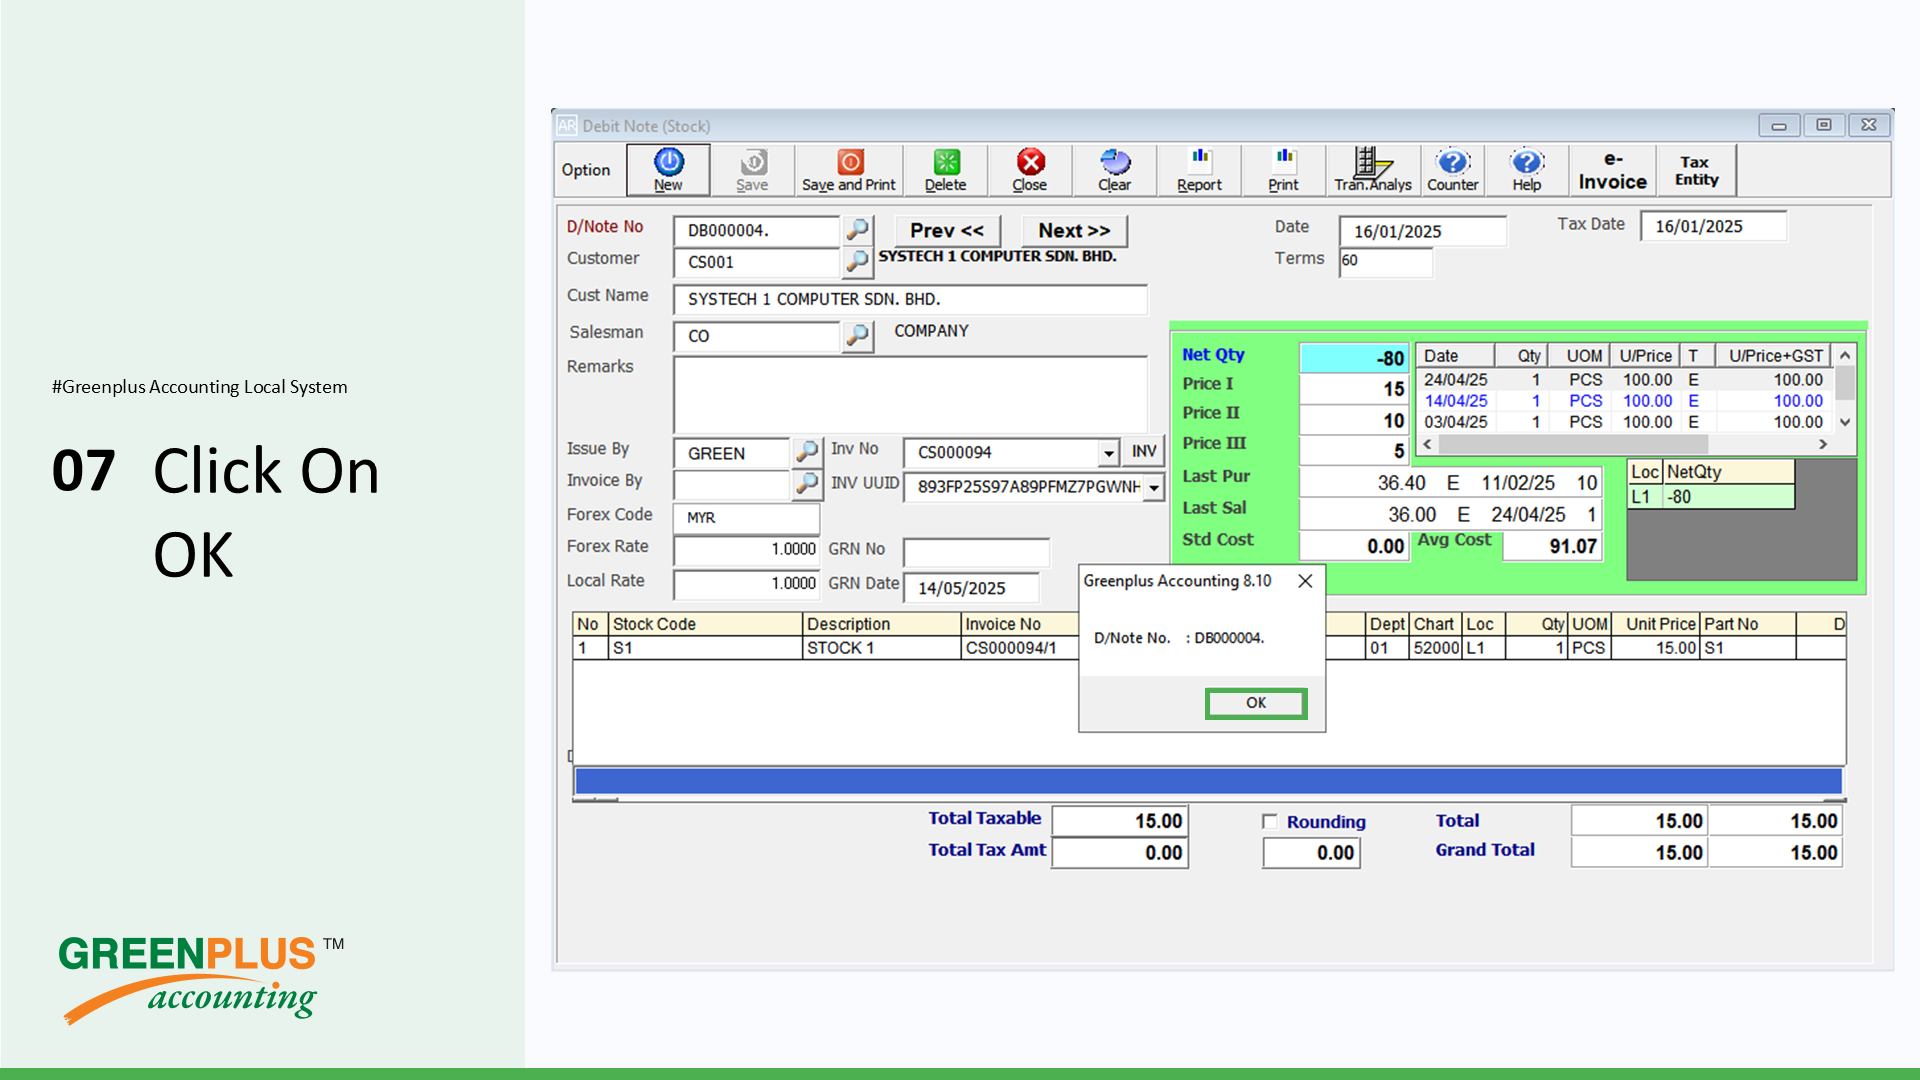Select the 14/04/25 price history row
The height and width of the screenshot is (1080, 1920).
(x=1626, y=401)
